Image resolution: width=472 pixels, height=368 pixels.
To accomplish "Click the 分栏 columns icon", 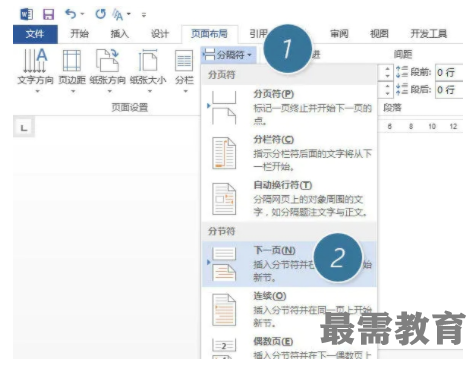I will pos(184,61).
